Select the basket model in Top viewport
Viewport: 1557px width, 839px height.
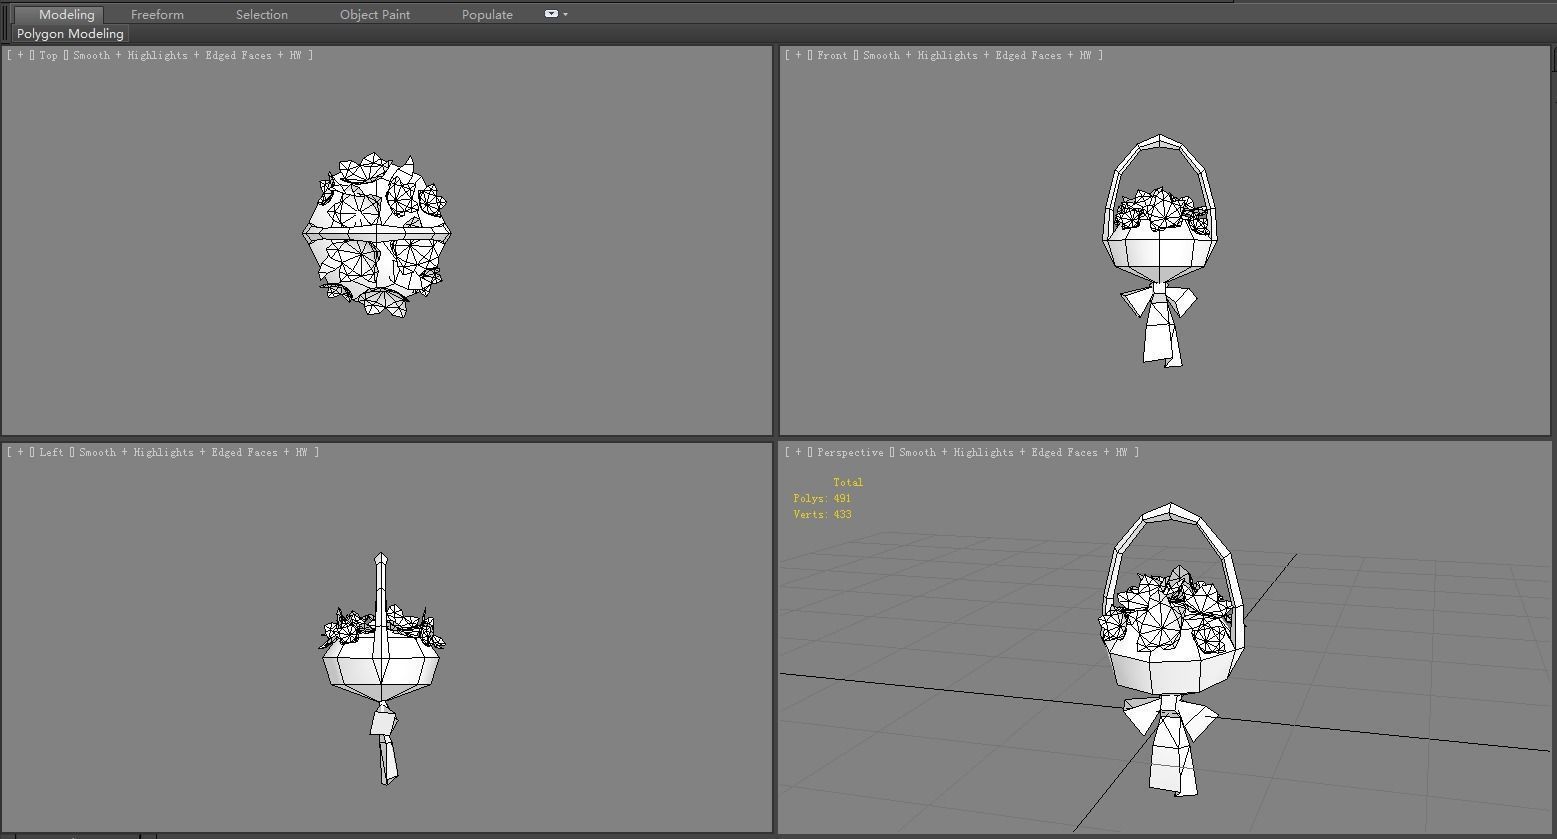377,235
